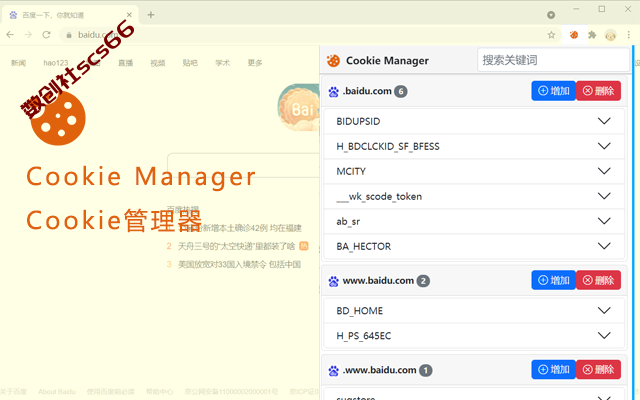This screenshot has height=400, width=640.
Task: Open the 新闻 link on Baidu
Action: pos(18,63)
